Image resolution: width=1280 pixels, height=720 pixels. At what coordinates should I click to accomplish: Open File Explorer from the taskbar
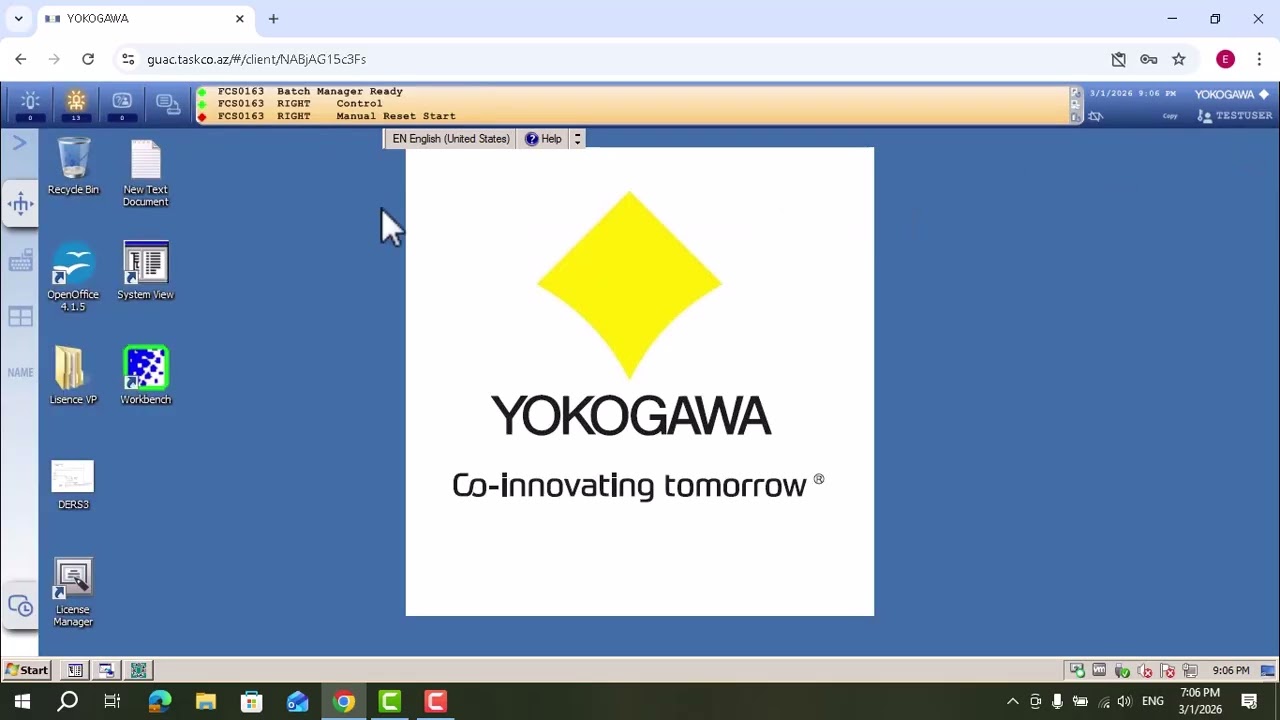206,701
